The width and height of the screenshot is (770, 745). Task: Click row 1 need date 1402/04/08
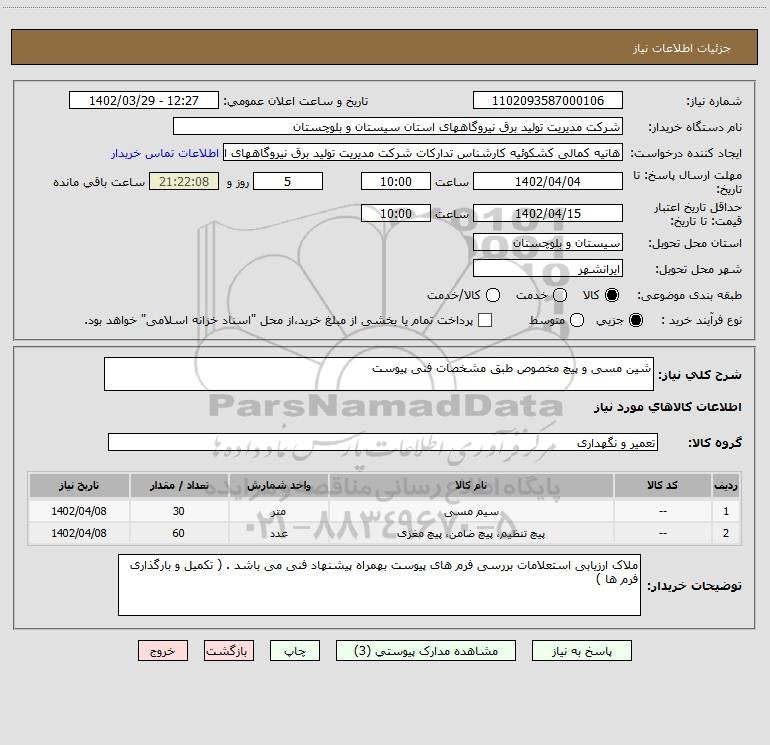click(x=79, y=511)
